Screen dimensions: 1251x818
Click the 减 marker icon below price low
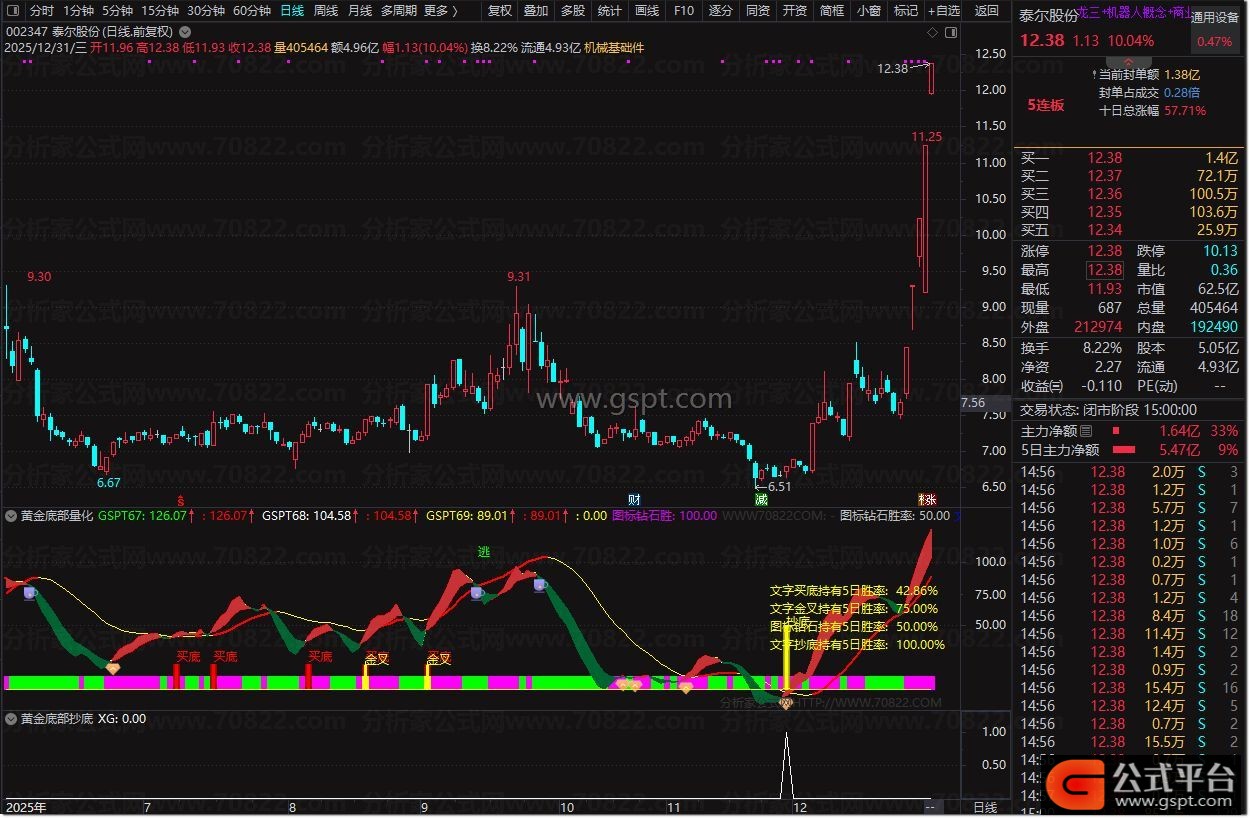(x=761, y=499)
